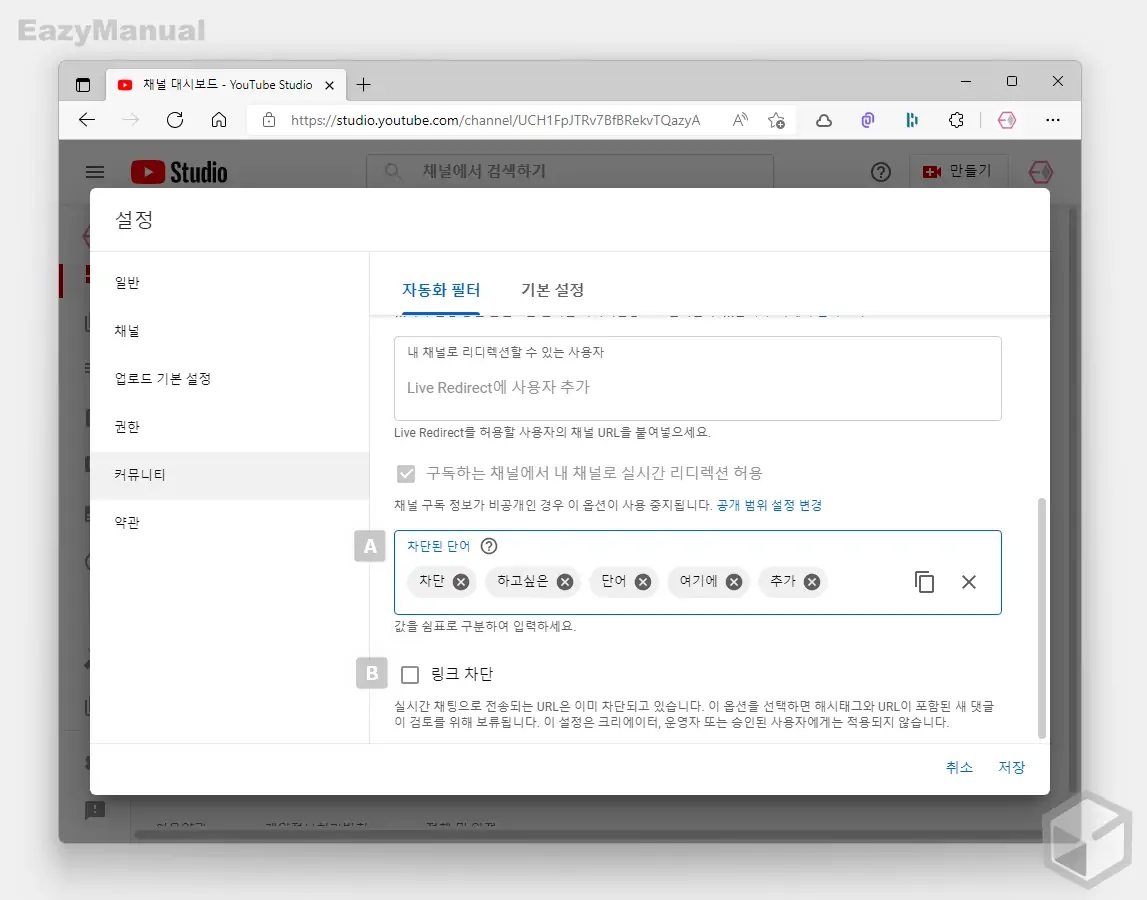Image resolution: width=1147 pixels, height=900 pixels.
Task: Open YouTube Studio help
Action: pyautogui.click(x=880, y=172)
